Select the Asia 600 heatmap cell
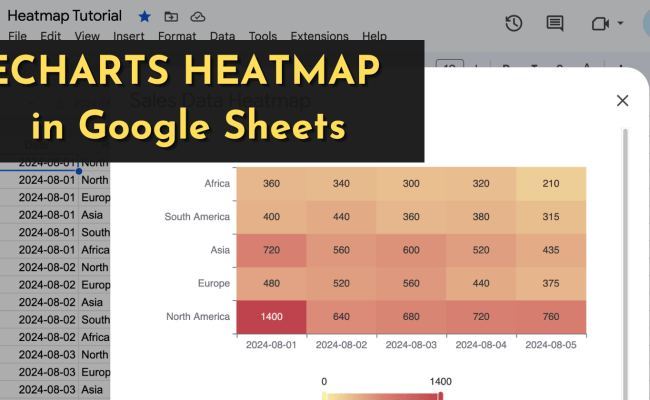Viewport: 650px width, 400px height. (411, 250)
